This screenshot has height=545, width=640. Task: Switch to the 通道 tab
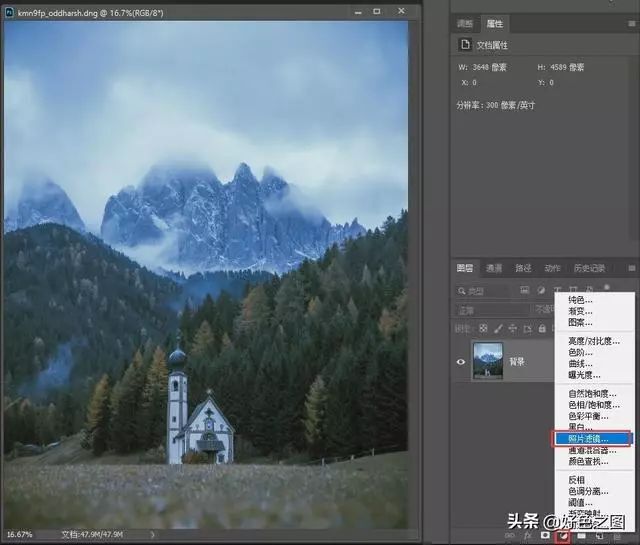[494, 268]
